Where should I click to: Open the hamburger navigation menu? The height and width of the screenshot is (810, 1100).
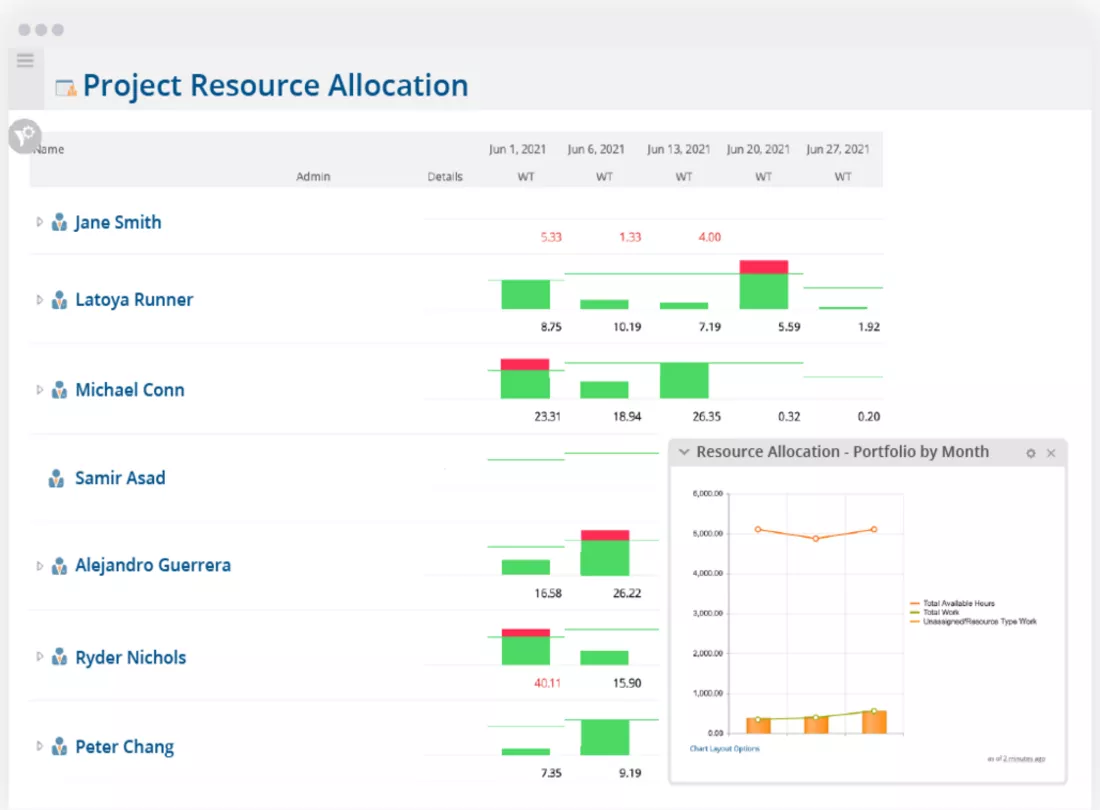(25, 60)
